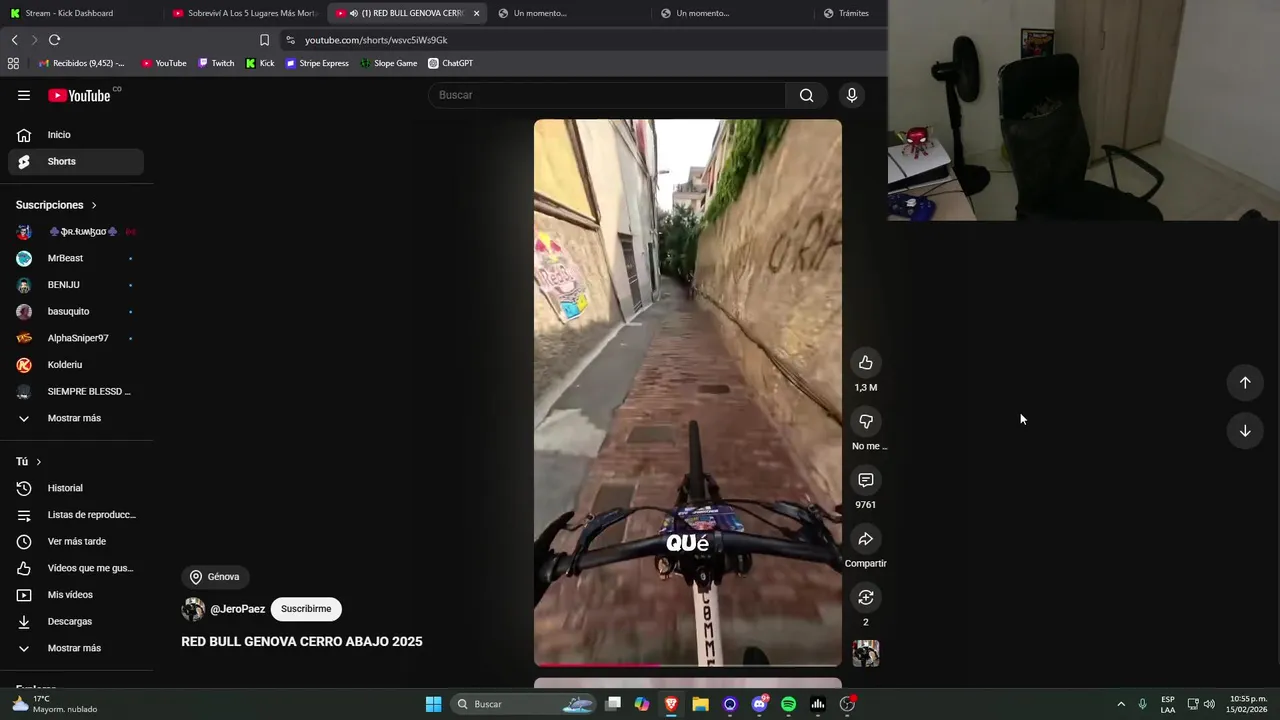Bookmark this page with bookmark icon
Viewport: 1280px width, 720px height.
(x=264, y=40)
